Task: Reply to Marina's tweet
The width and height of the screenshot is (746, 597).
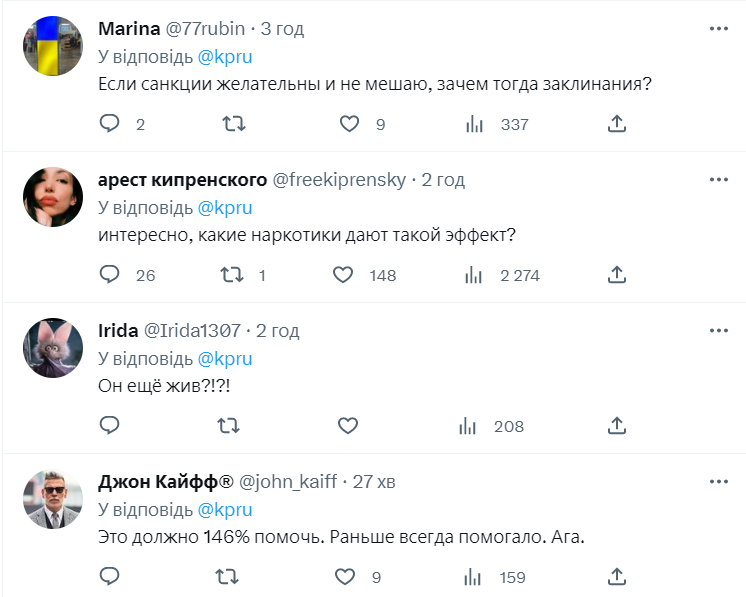Action: coord(110,124)
